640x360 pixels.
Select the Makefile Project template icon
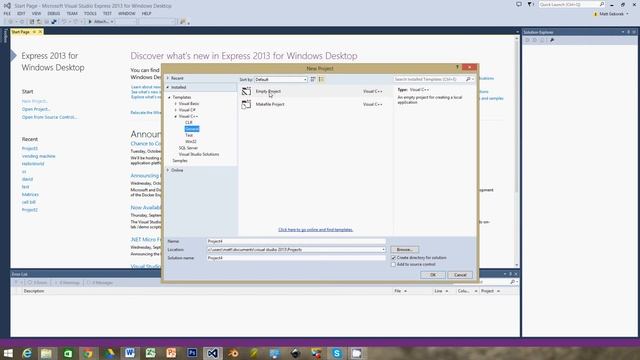point(246,104)
